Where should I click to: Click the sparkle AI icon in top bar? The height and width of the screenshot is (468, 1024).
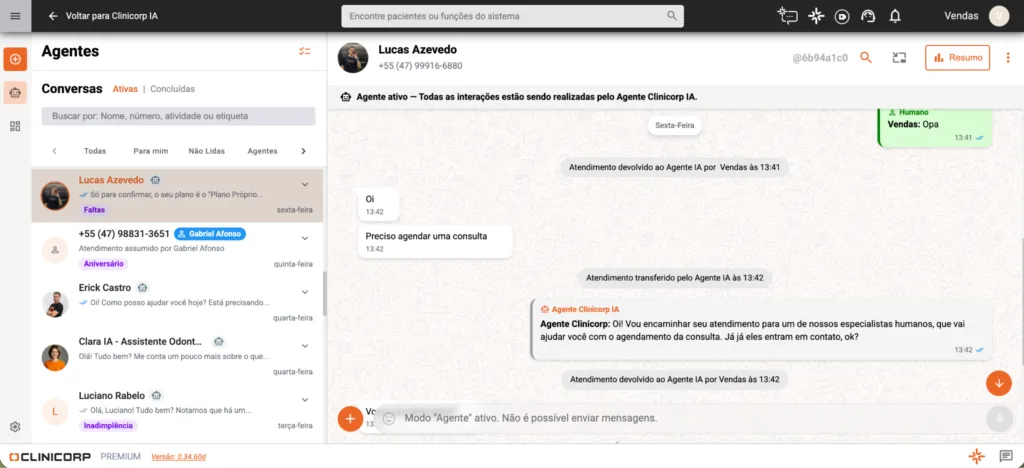tap(816, 16)
